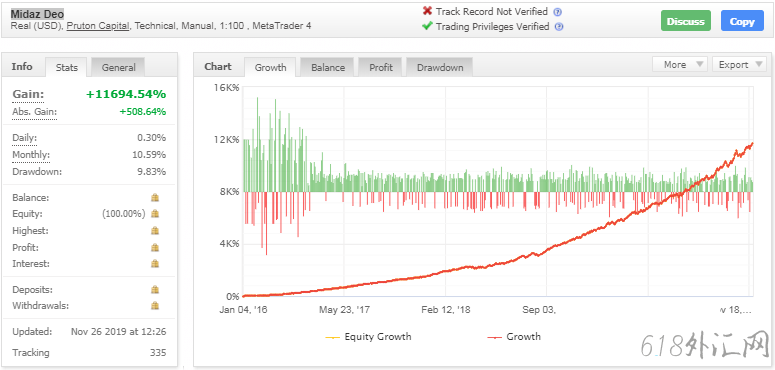Switch to the General tab
Image resolution: width=775 pixels, height=370 pixels.
coord(119,68)
